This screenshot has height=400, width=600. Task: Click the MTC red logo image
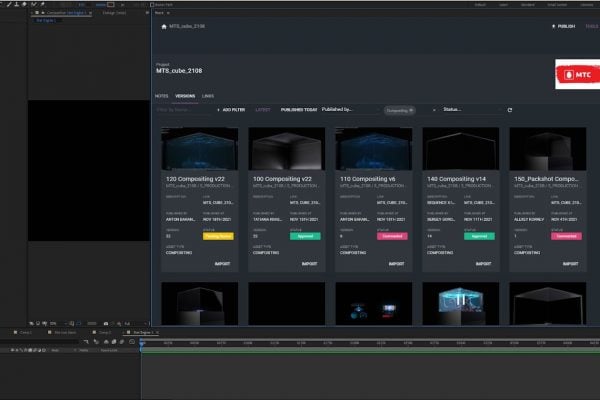click(575, 74)
